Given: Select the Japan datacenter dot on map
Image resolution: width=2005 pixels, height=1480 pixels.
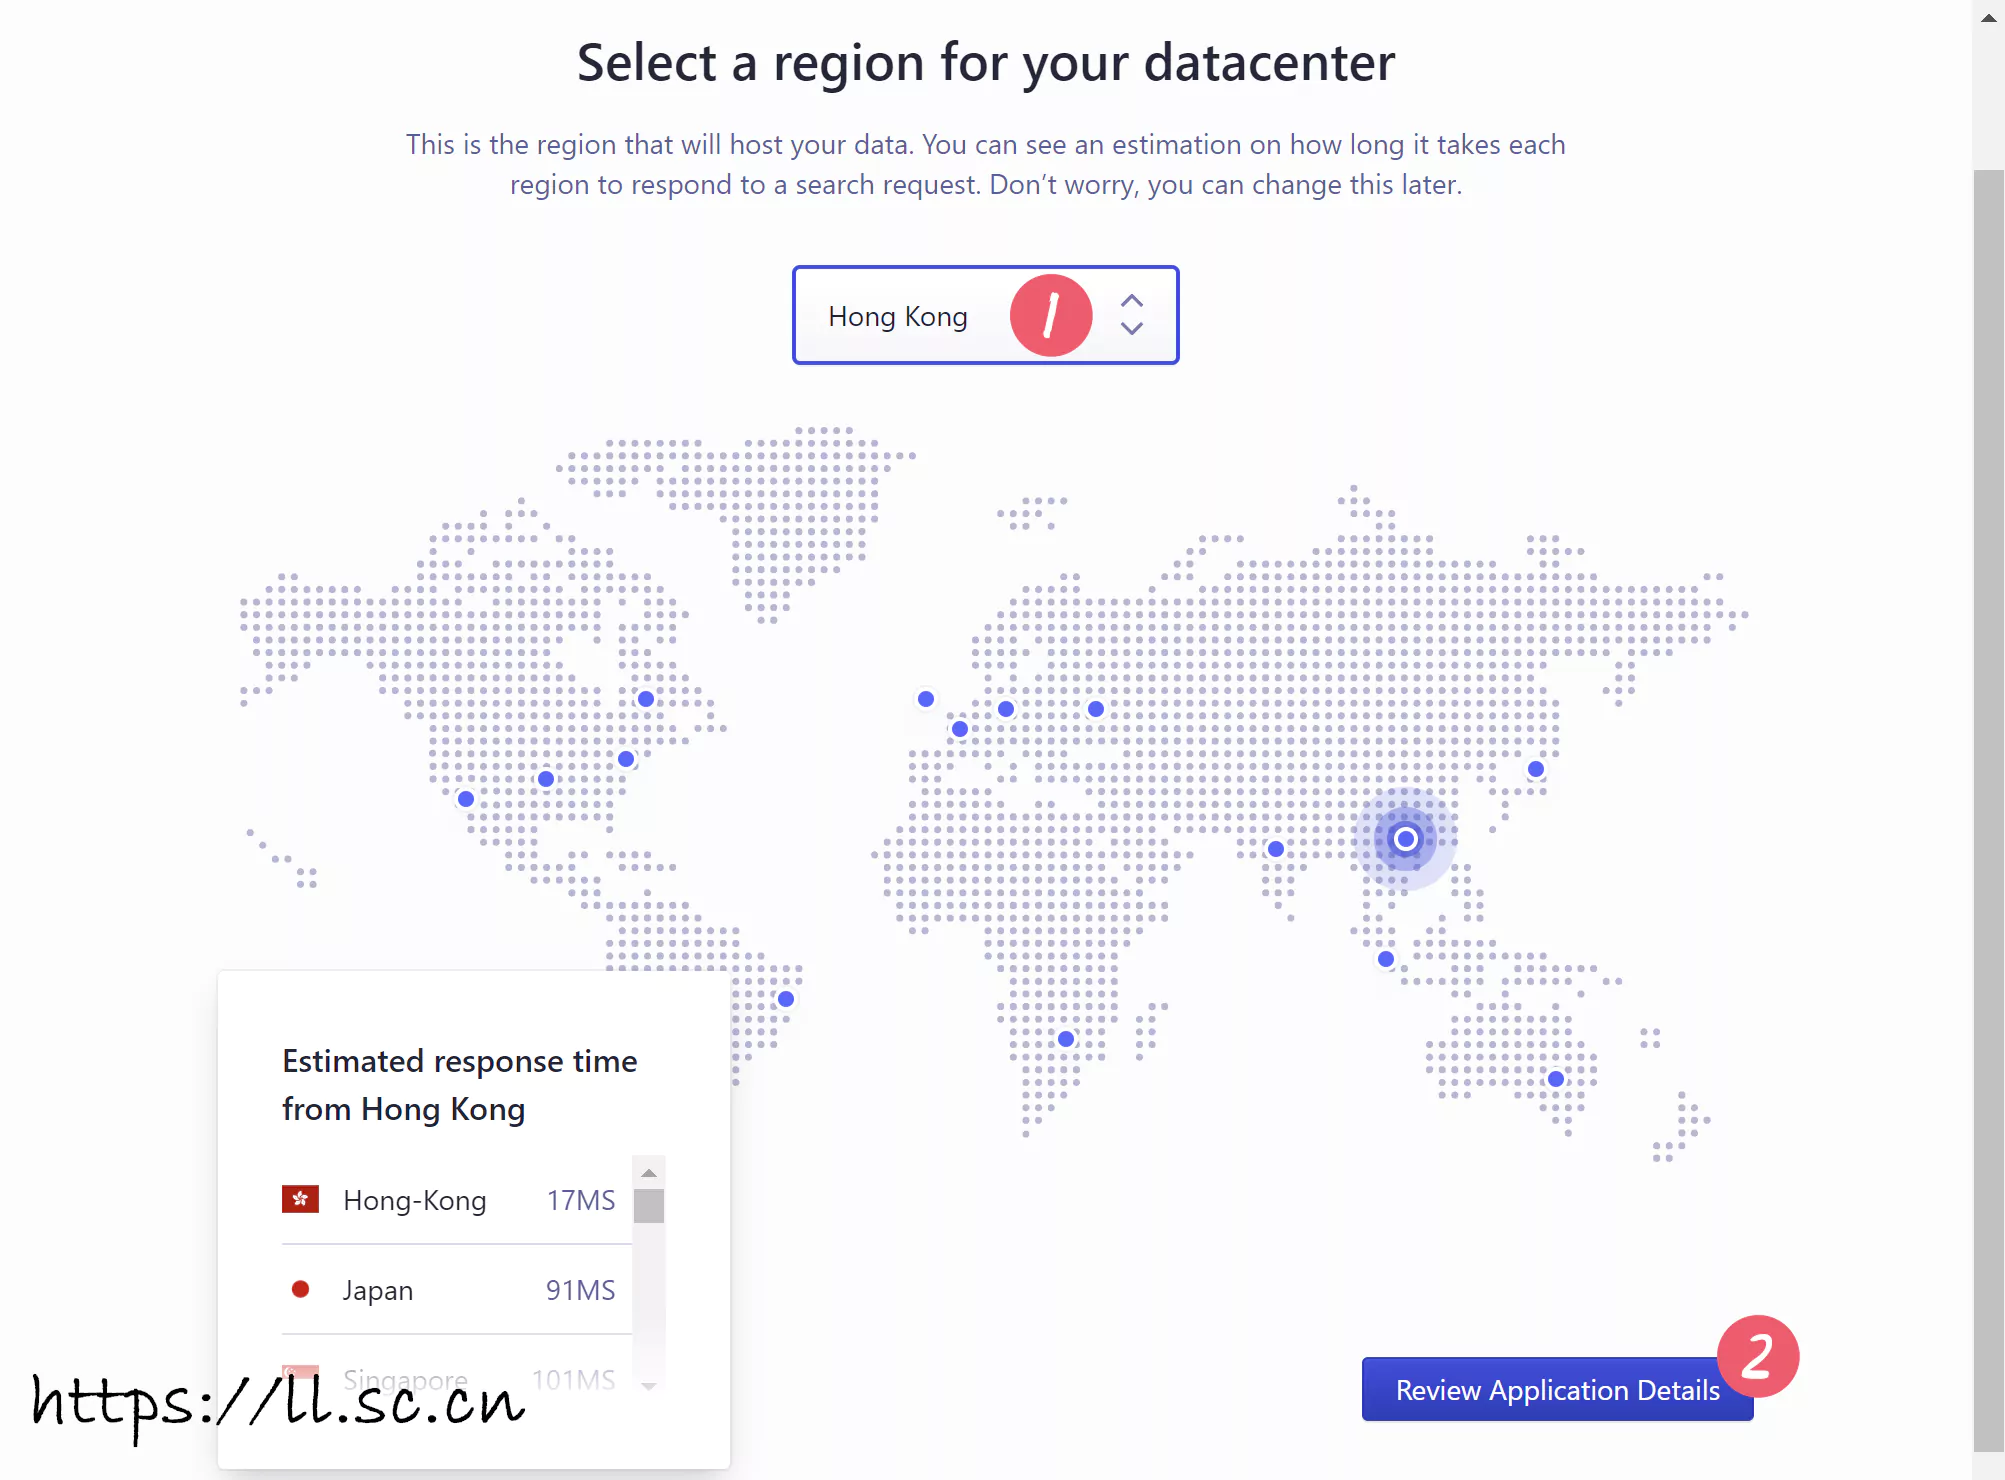Looking at the screenshot, I should click(x=1535, y=769).
